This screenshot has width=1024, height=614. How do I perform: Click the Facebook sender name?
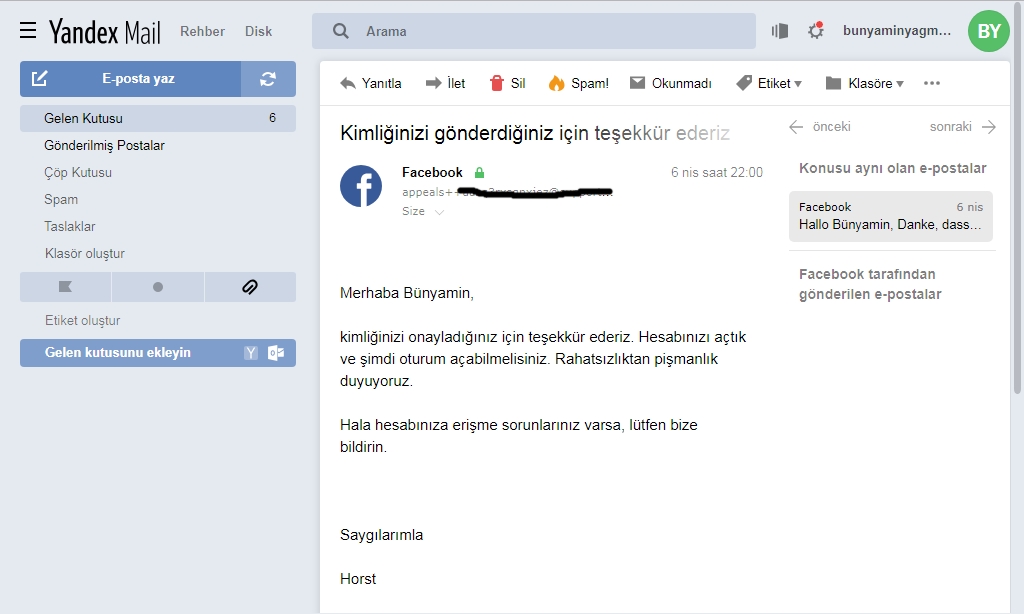pyautogui.click(x=432, y=172)
